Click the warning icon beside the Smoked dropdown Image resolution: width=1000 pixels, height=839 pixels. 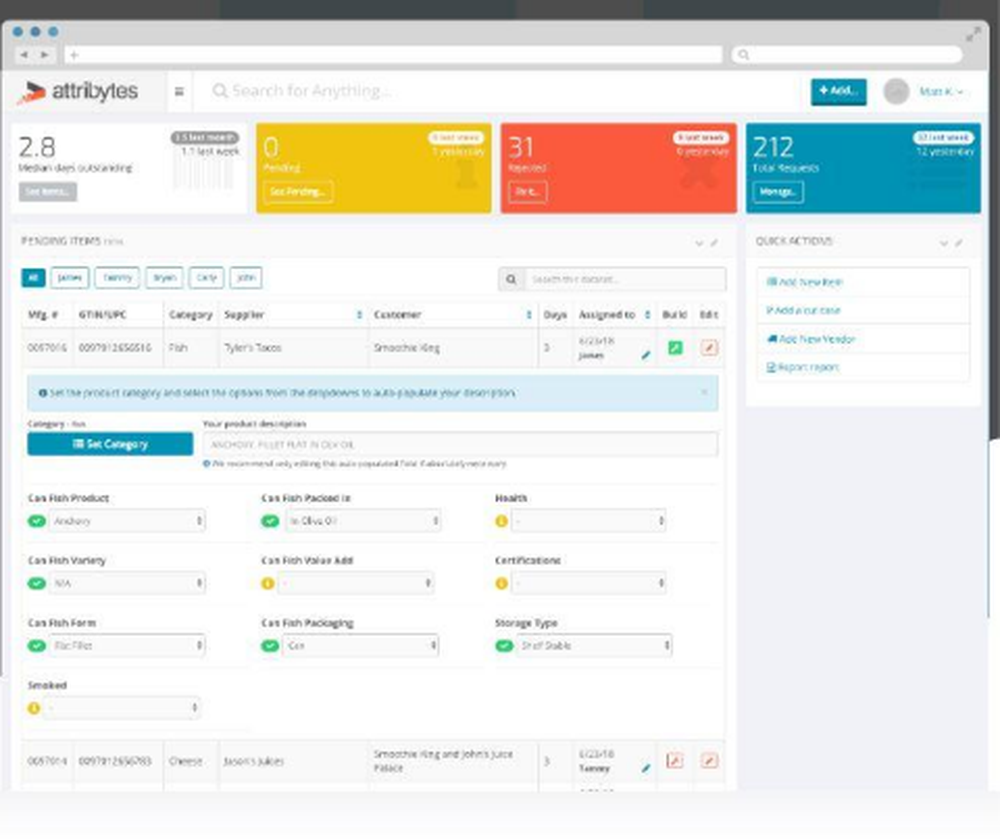(35, 707)
